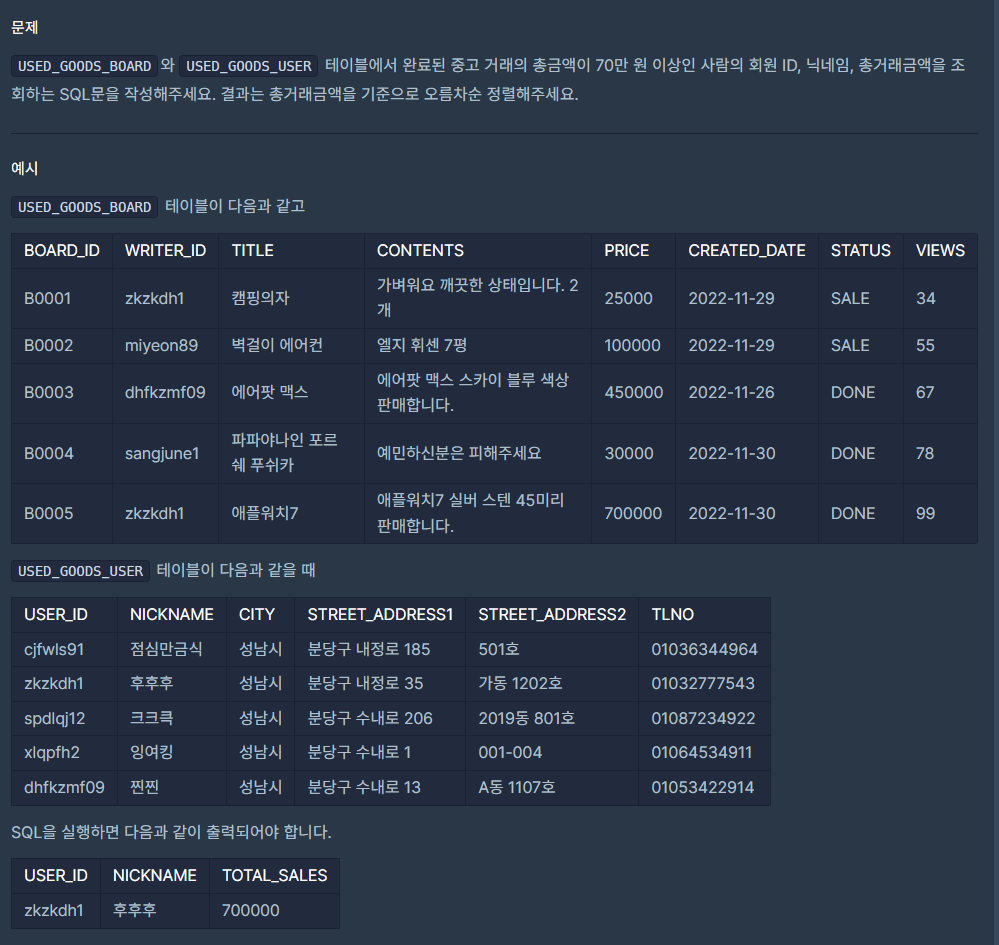Click phone number 01036344964
Viewport: 999px width, 945px height.
click(704, 649)
